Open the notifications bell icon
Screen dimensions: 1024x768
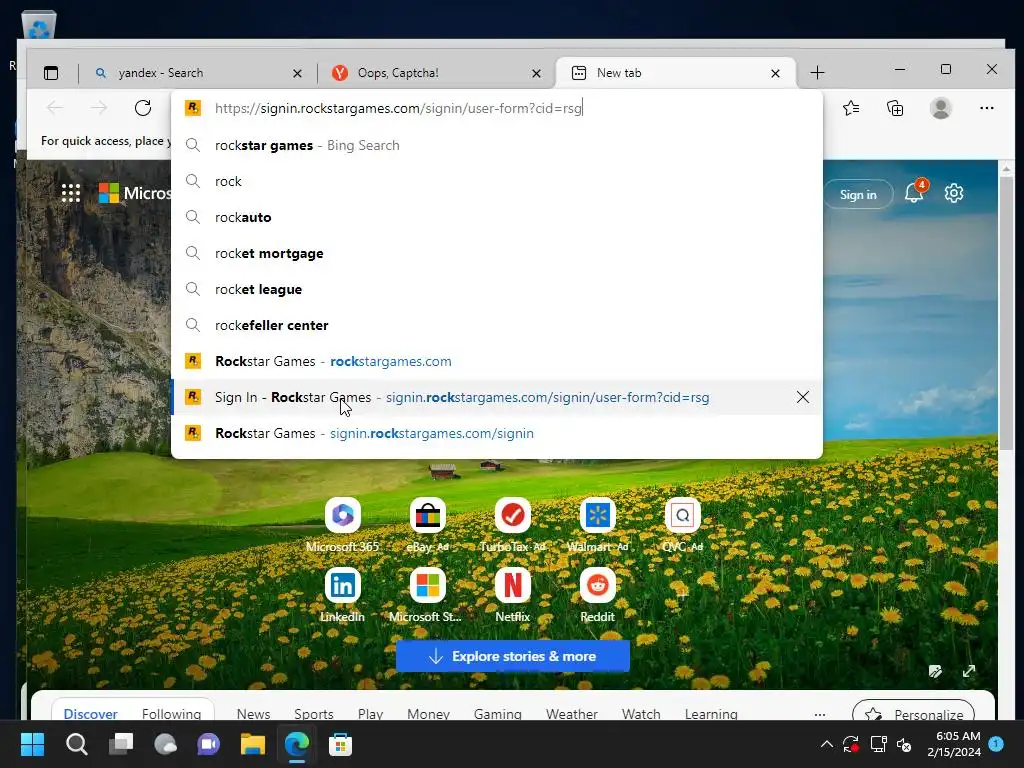pos(914,193)
